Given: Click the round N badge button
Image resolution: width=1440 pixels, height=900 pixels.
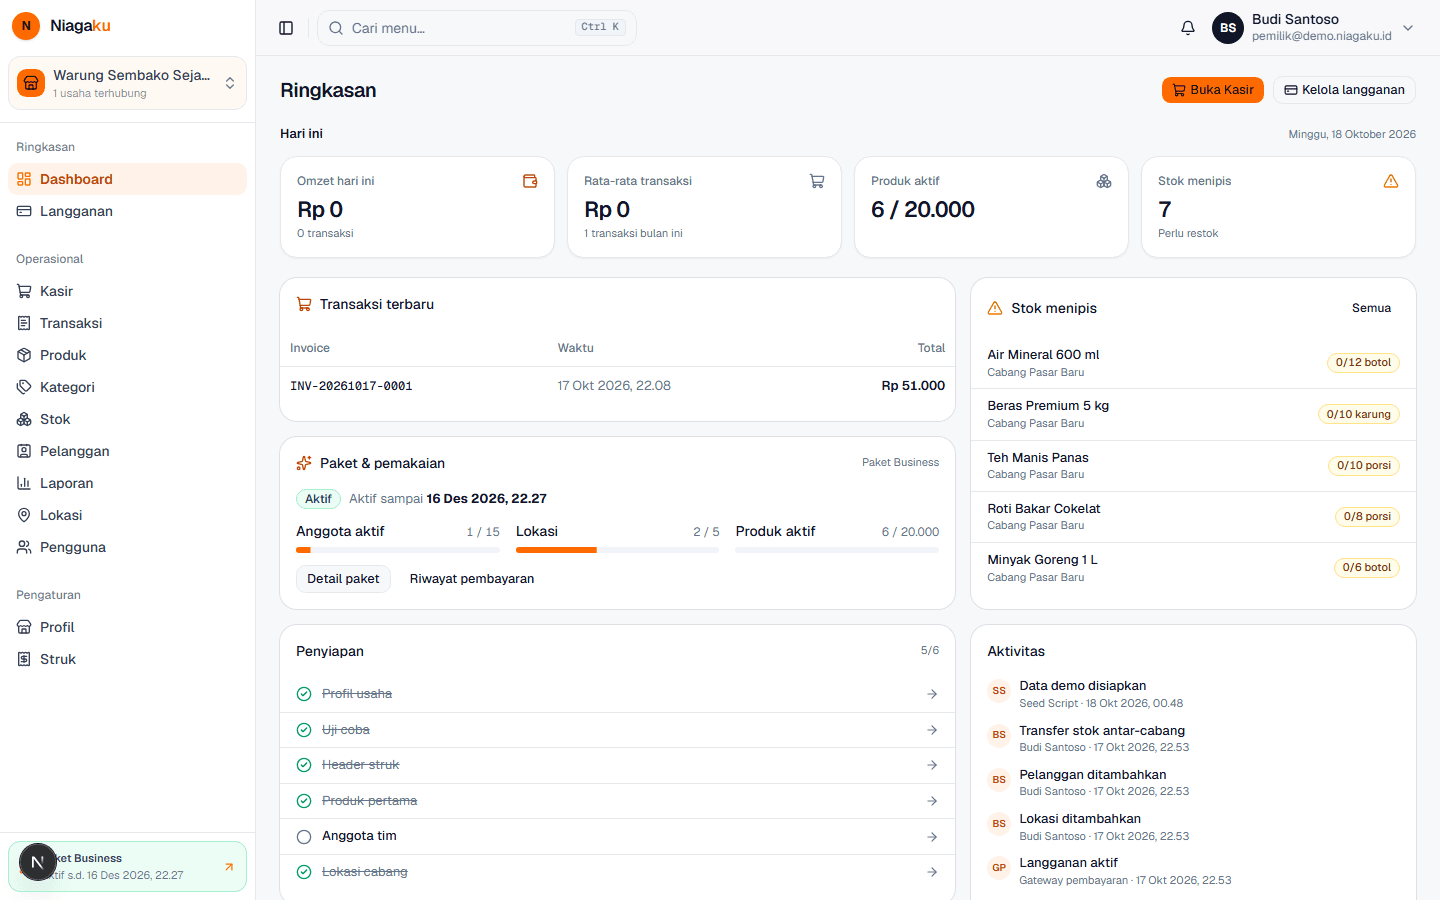Looking at the screenshot, I should click(x=38, y=862).
